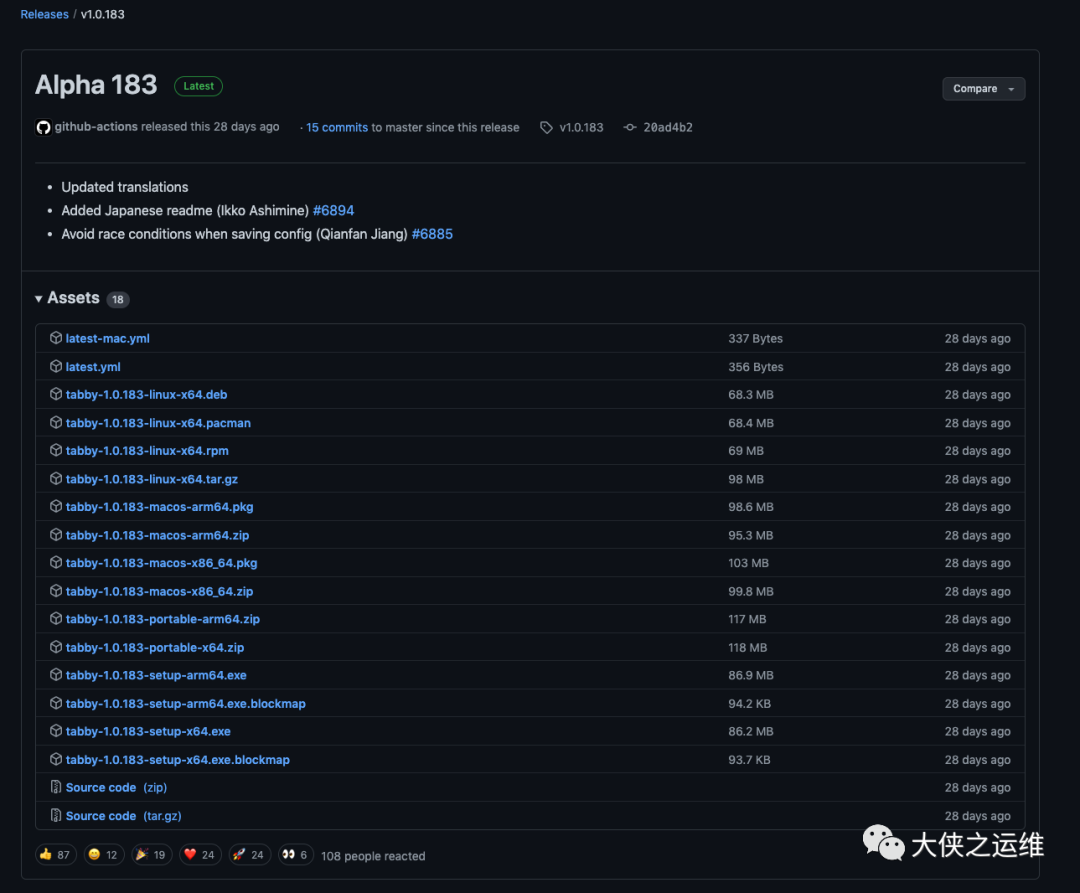Click the 108 people reacted text

tap(373, 856)
